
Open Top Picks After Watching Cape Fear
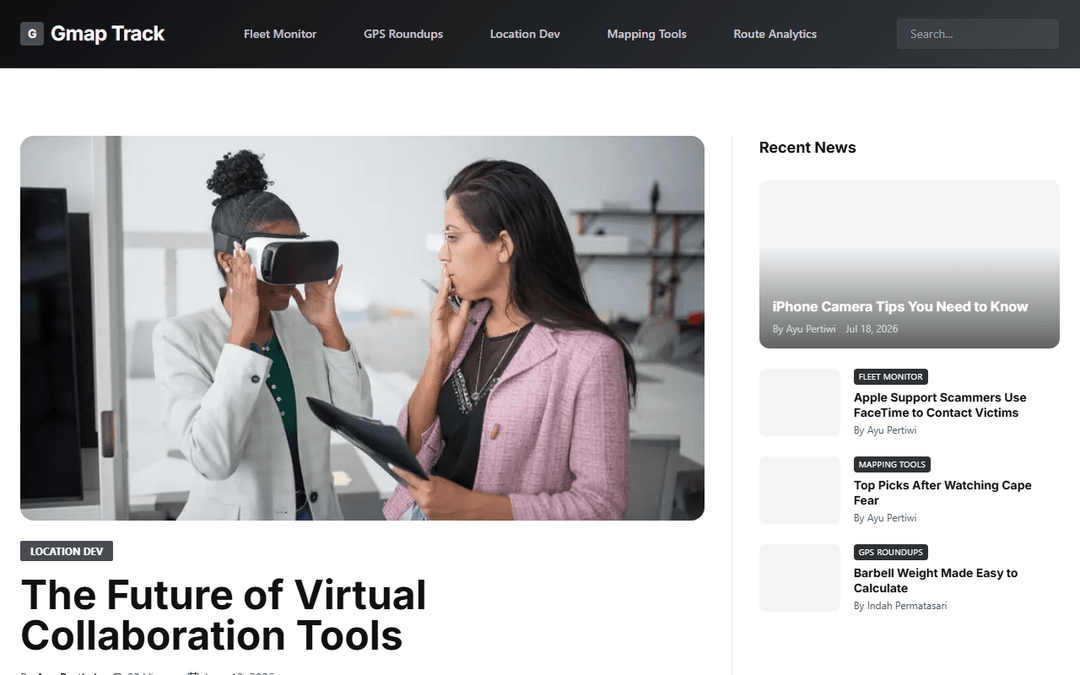942,492
